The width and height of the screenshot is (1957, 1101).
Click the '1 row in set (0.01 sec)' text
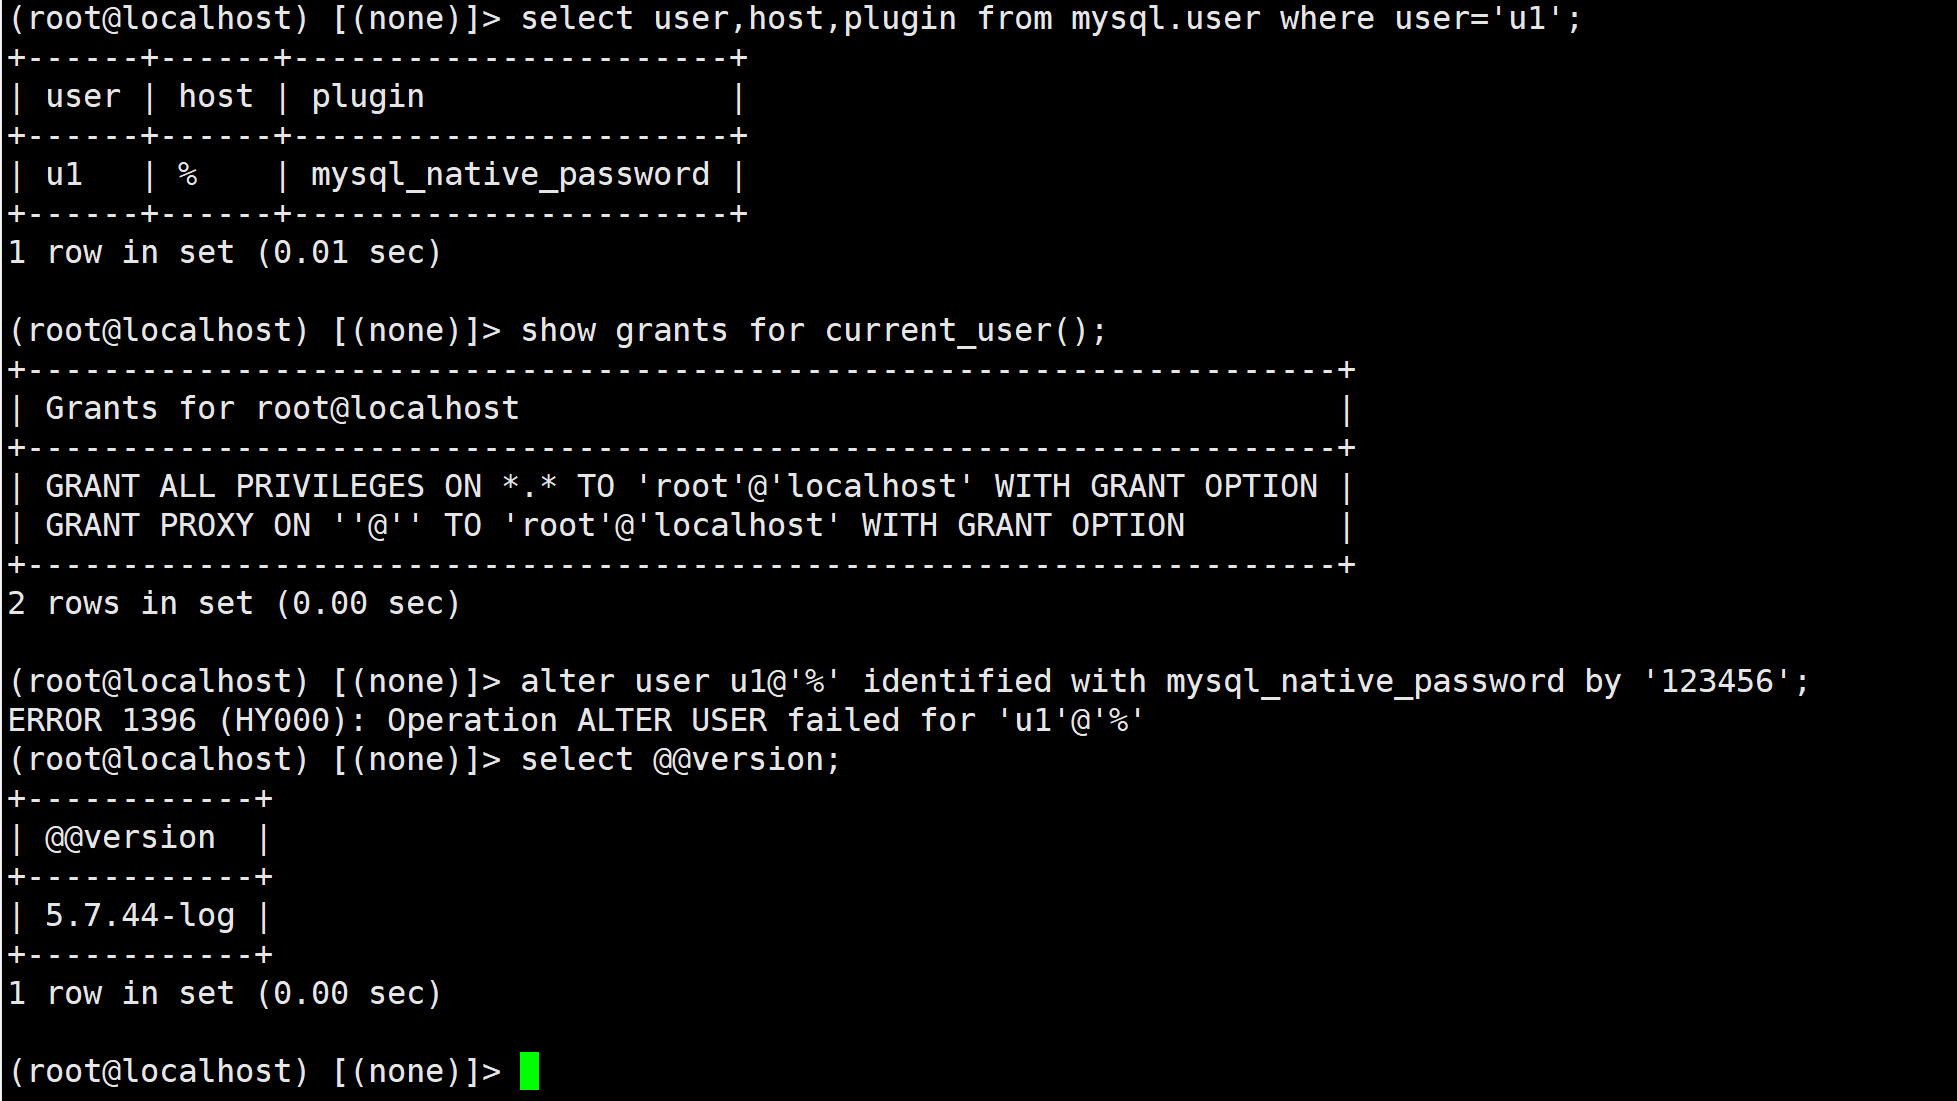[225, 253]
